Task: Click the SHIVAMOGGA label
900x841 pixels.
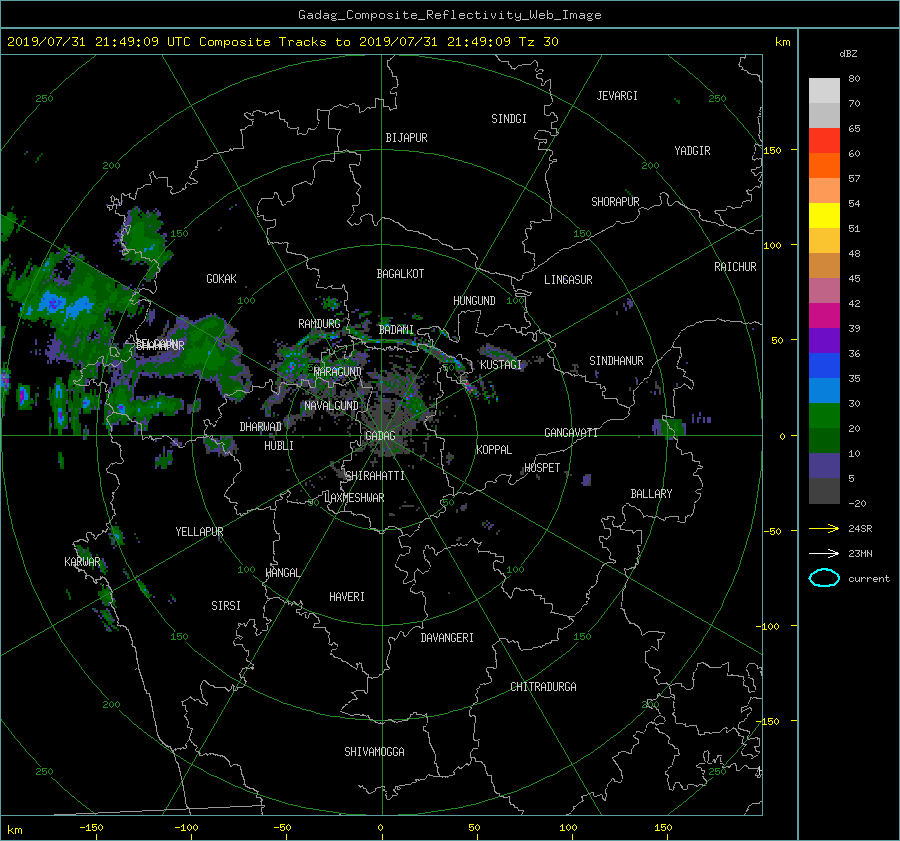Action: click(374, 752)
